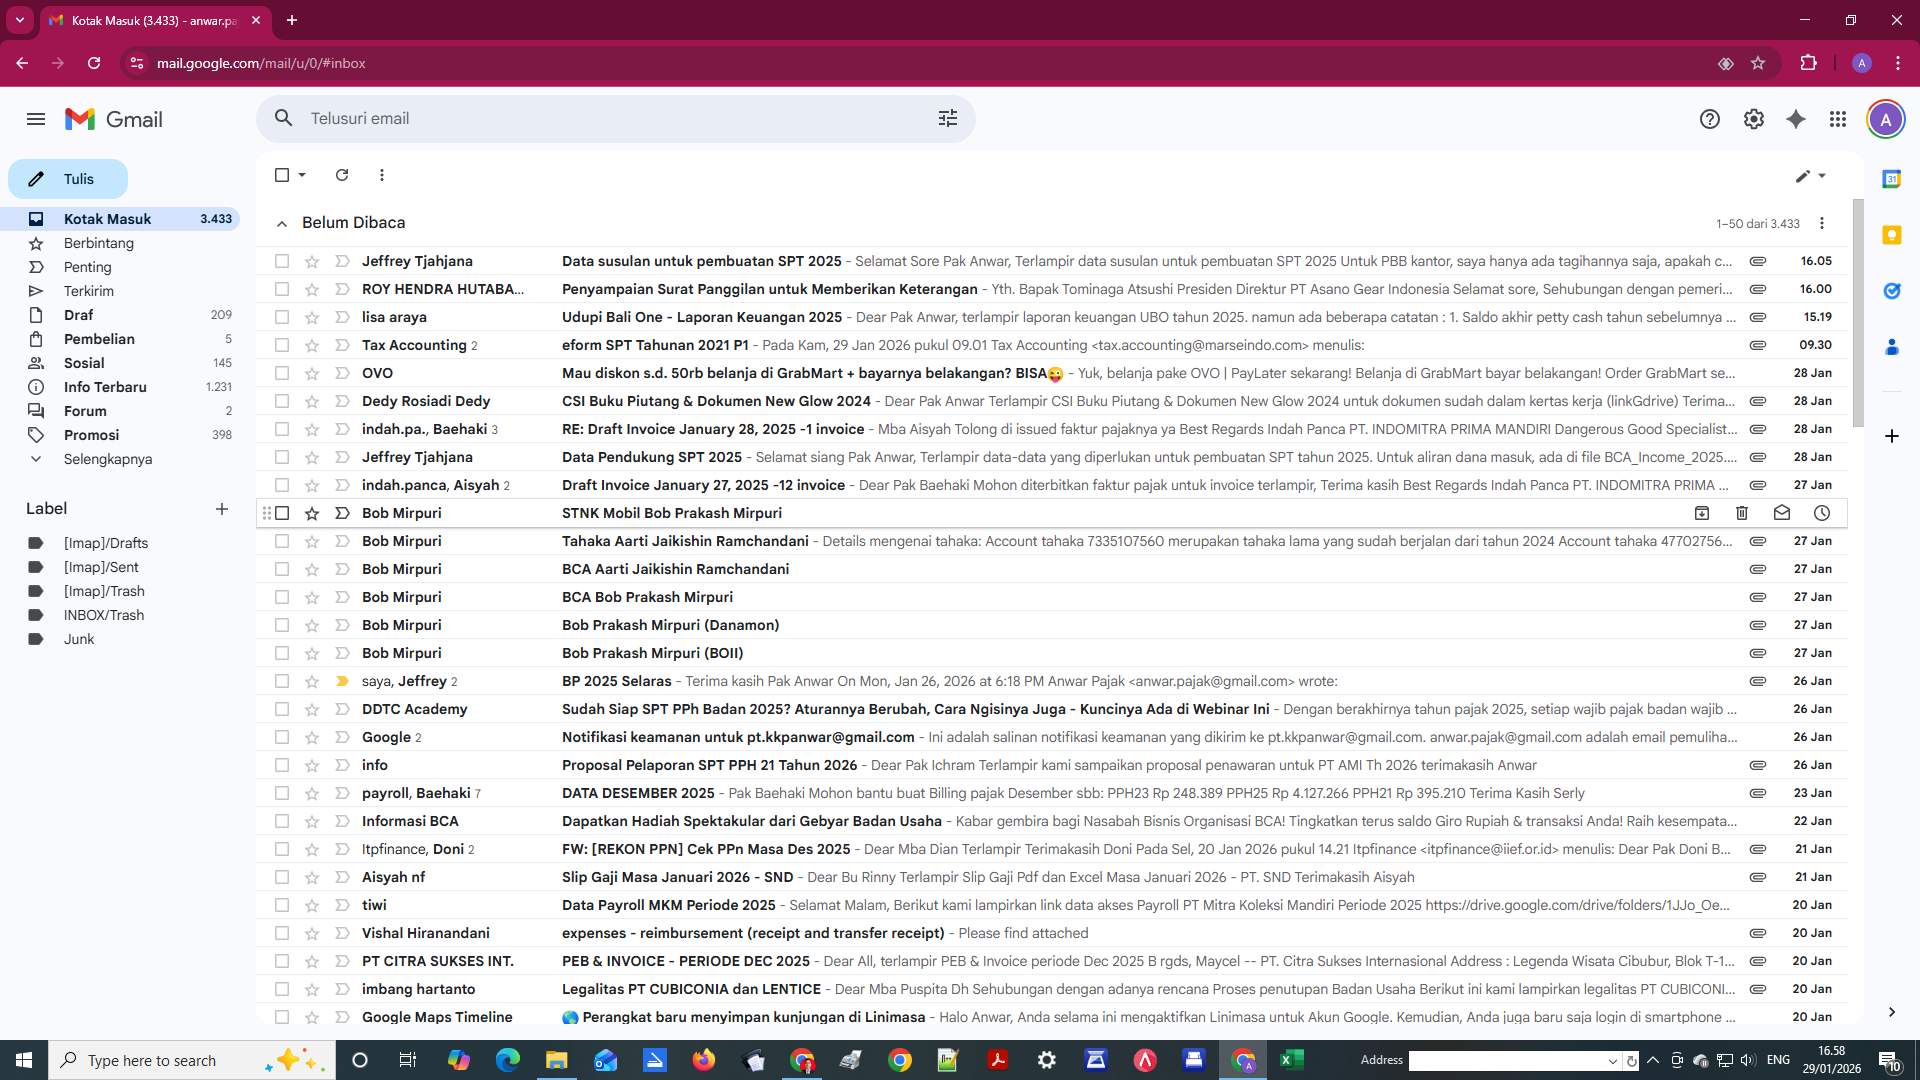The image size is (1920, 1080).
Task: Open the search filter options icon
Action: click(x=947, y=118)
